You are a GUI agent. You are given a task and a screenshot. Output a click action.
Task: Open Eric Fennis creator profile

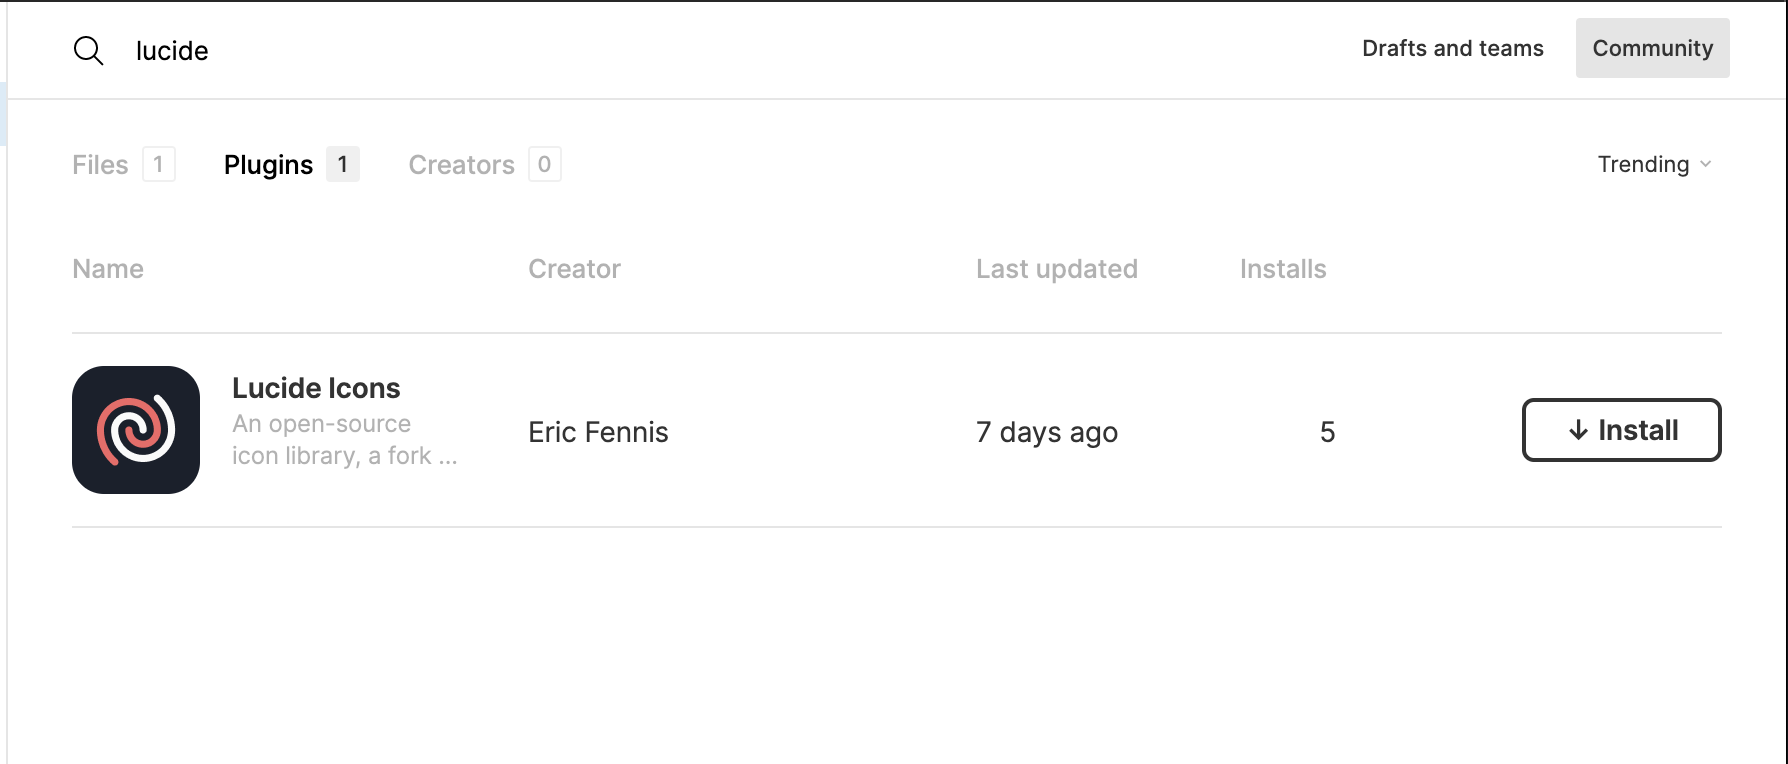pos(598,432)
